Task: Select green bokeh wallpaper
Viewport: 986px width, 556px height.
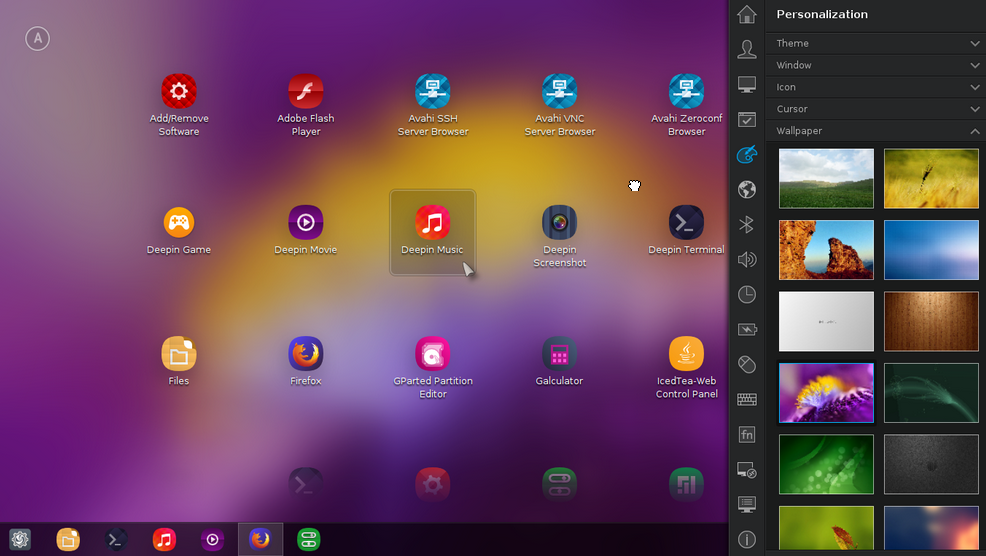Action: pyautogui.click(x=826, y=464)
